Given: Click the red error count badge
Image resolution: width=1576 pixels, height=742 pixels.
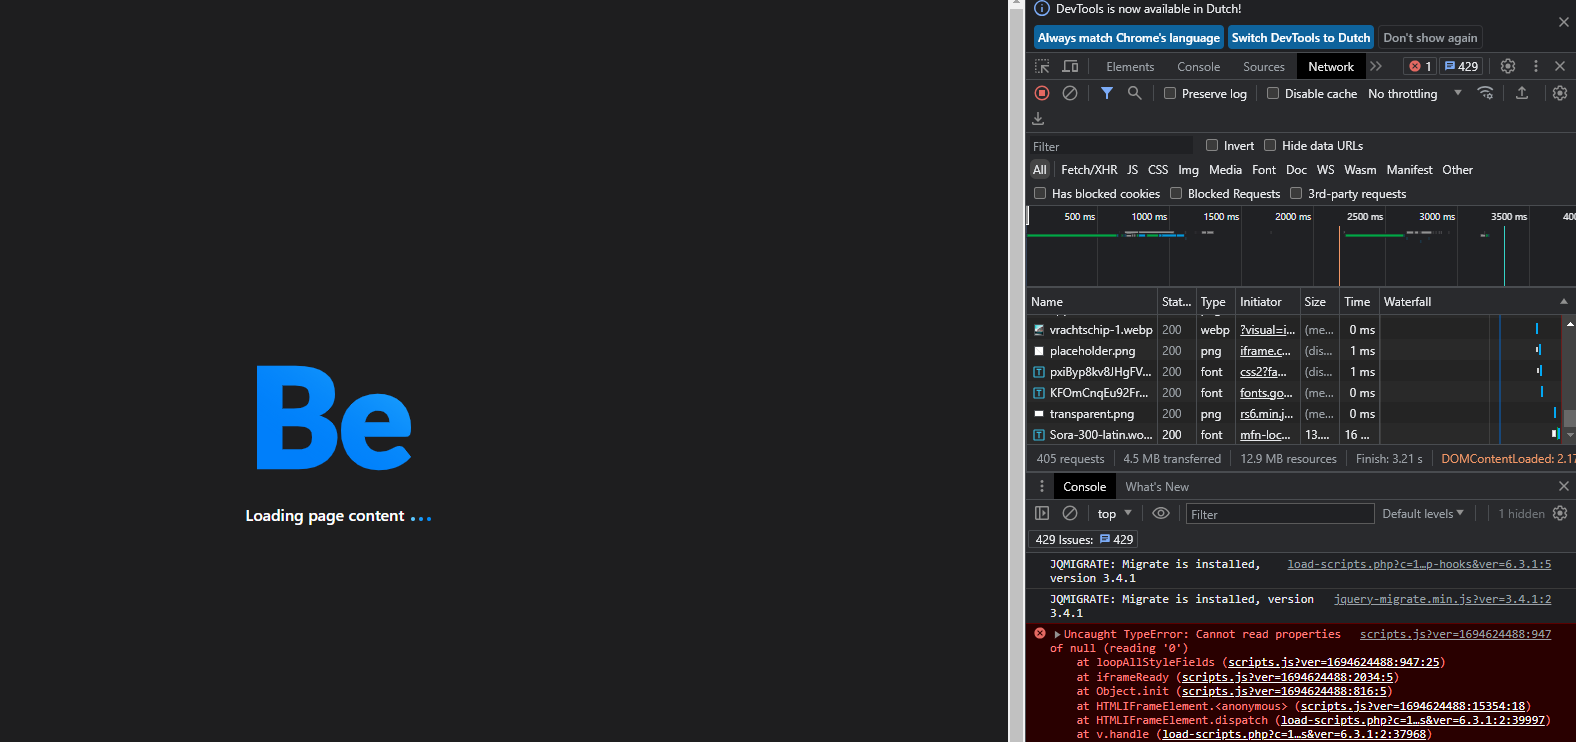Looking at the screenshot, I should [x=1420, y=66].
